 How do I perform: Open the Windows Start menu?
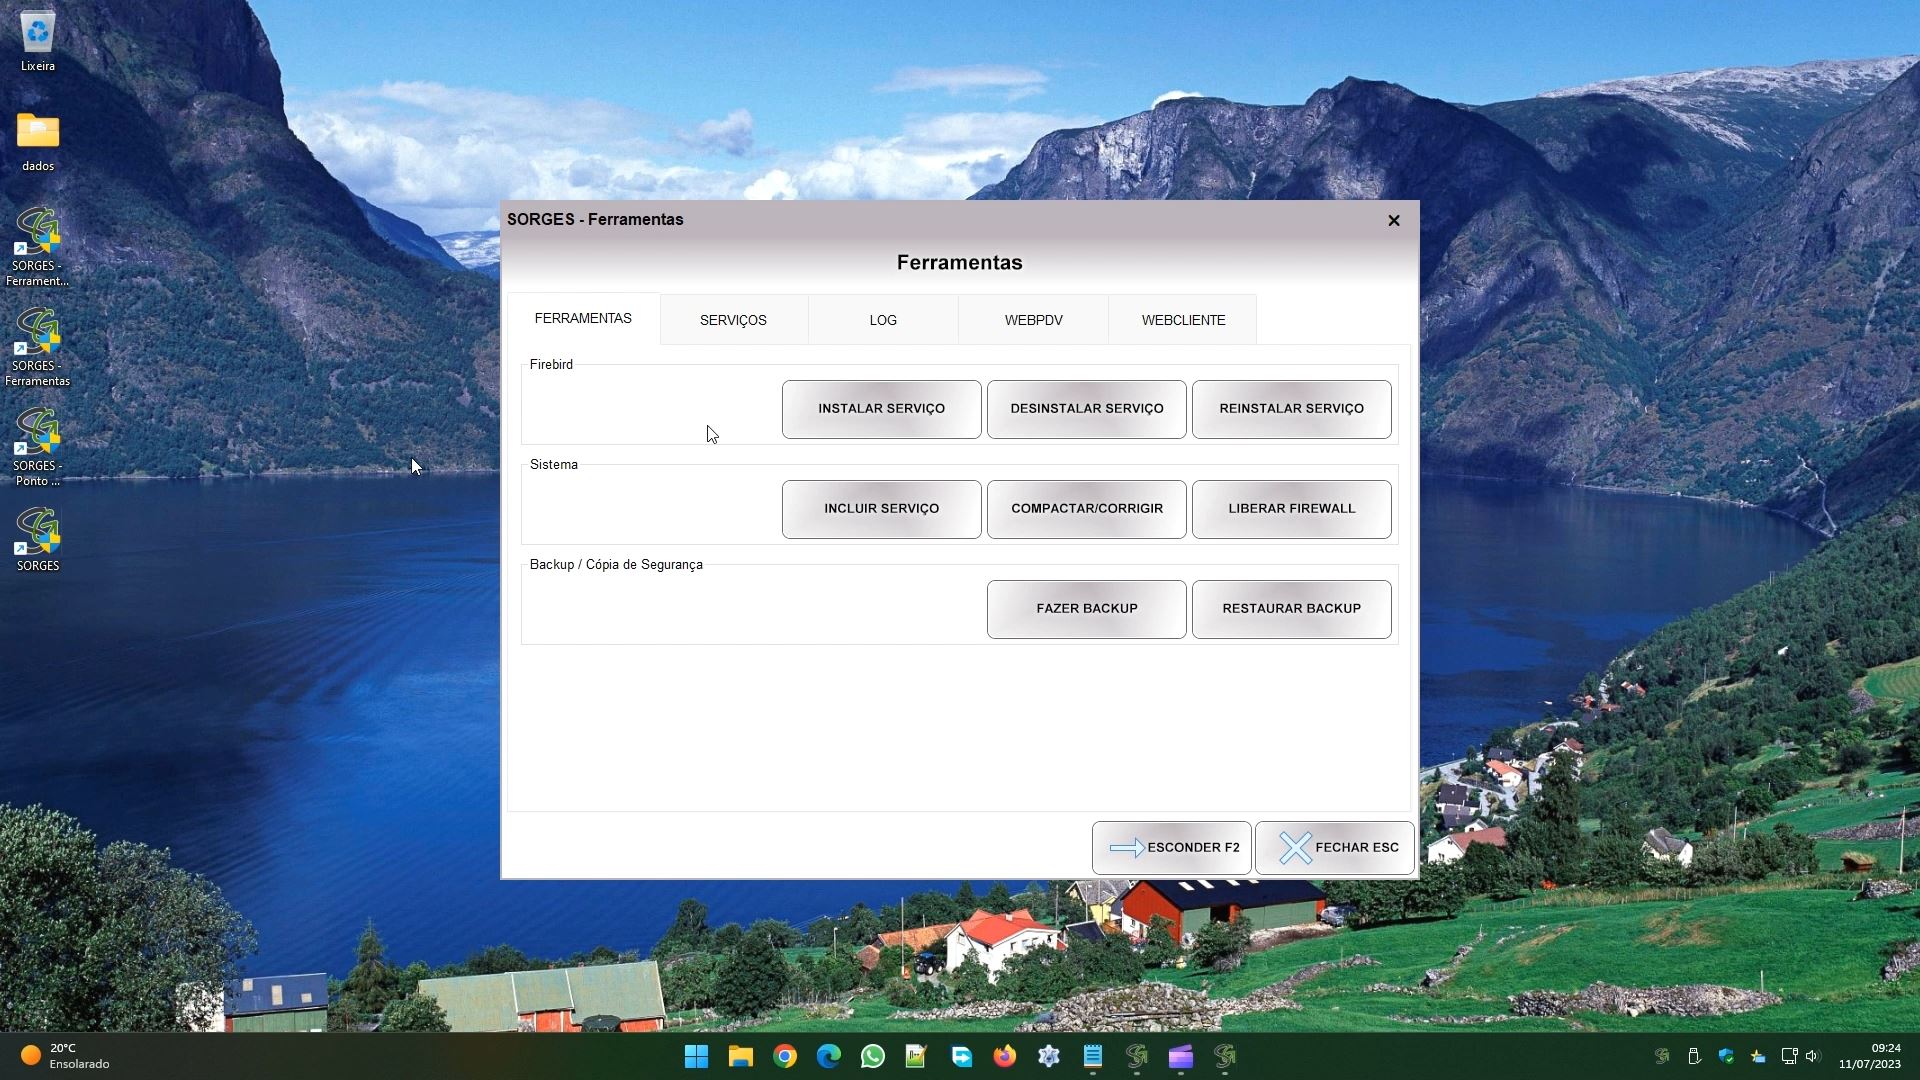pyautogui.click(x=696, y=1056)
